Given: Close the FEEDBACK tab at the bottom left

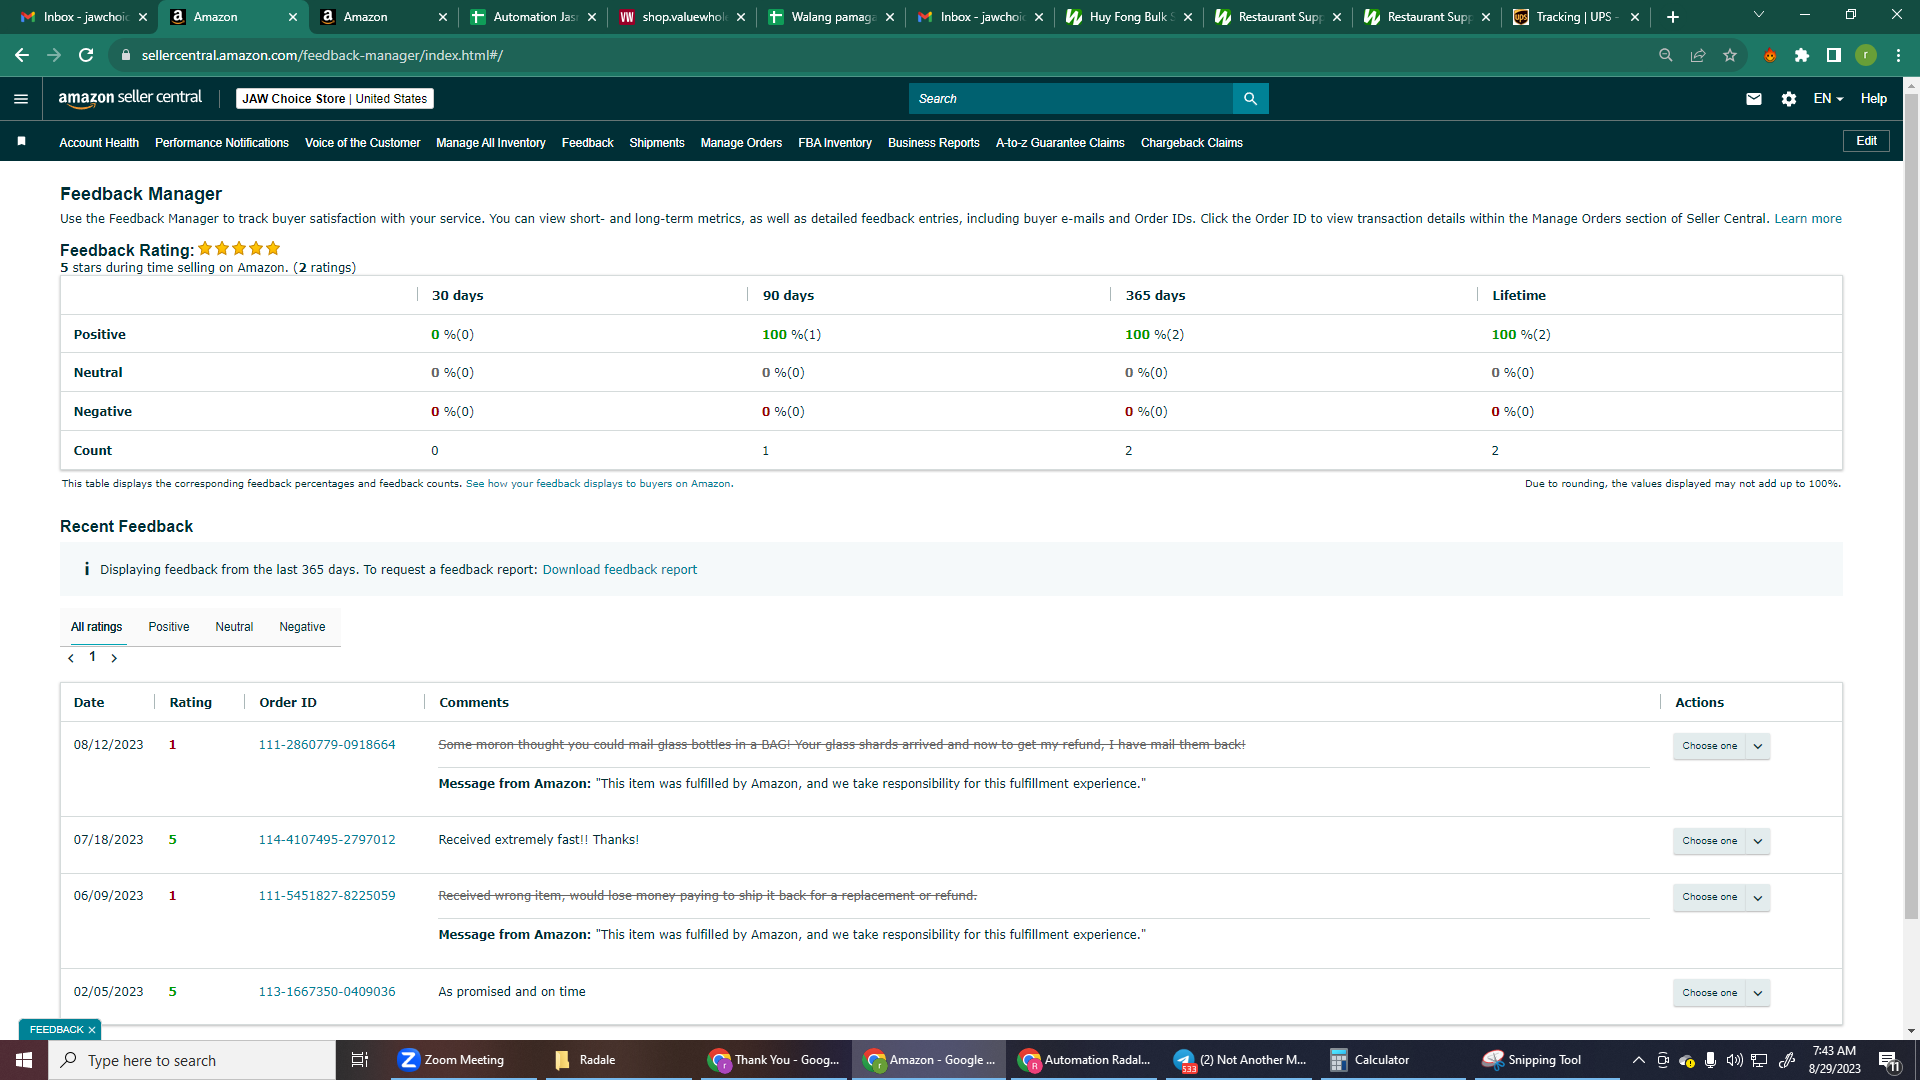Looking at the screenshot, I should pos(92,1030).
